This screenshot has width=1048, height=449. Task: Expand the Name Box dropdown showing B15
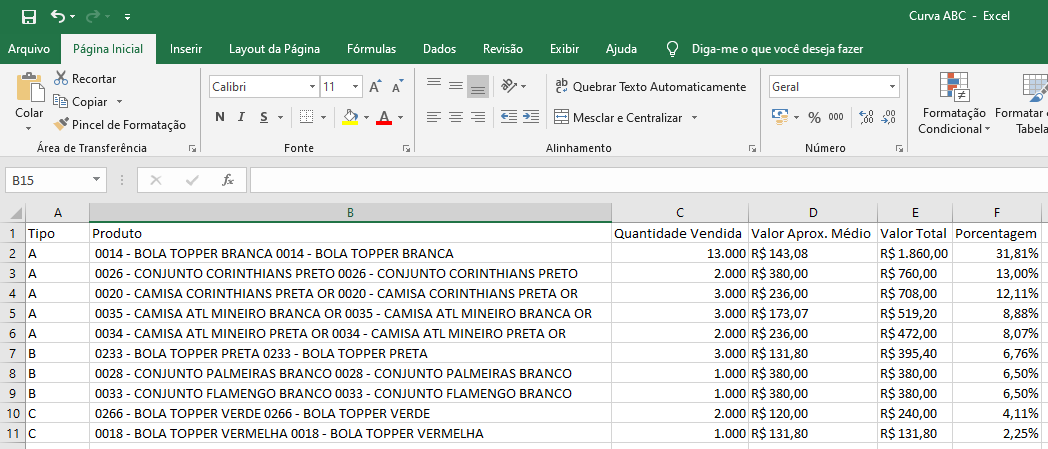[97, 180]
